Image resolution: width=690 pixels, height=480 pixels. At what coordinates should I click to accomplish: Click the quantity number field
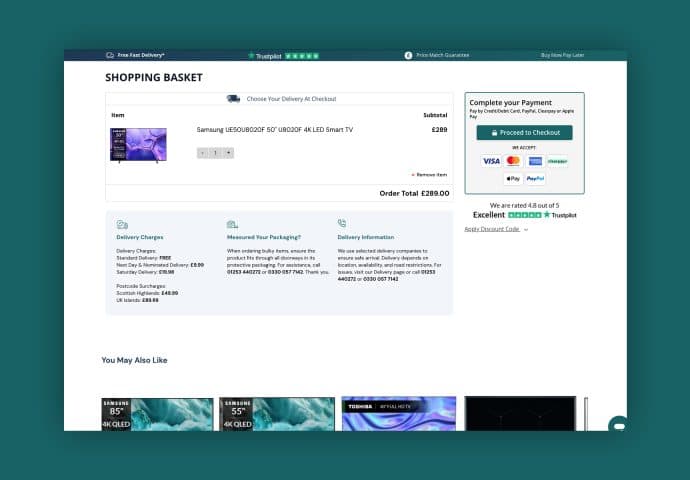pyautogui.click(x=215, y=153)
